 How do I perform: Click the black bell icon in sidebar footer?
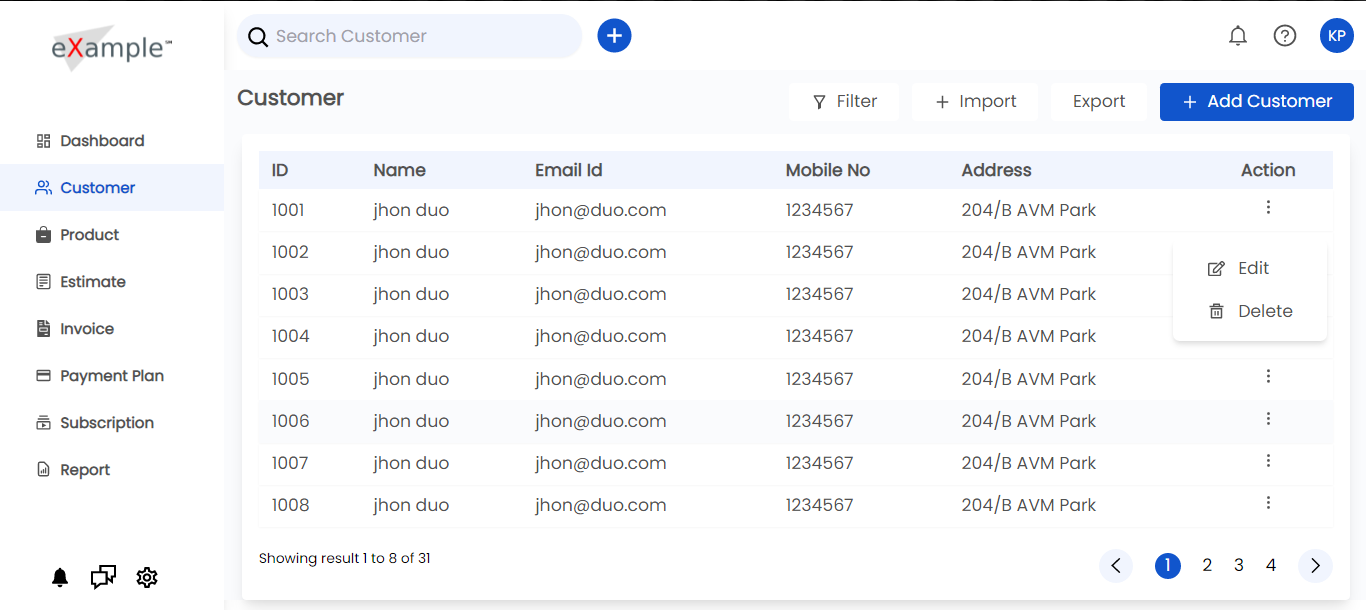pyautogui.click(x=60, y=577)
